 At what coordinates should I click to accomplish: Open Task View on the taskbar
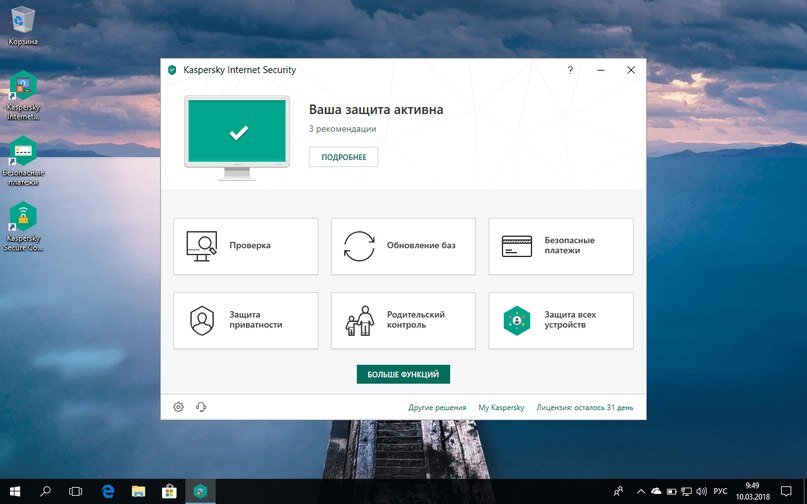76,492
